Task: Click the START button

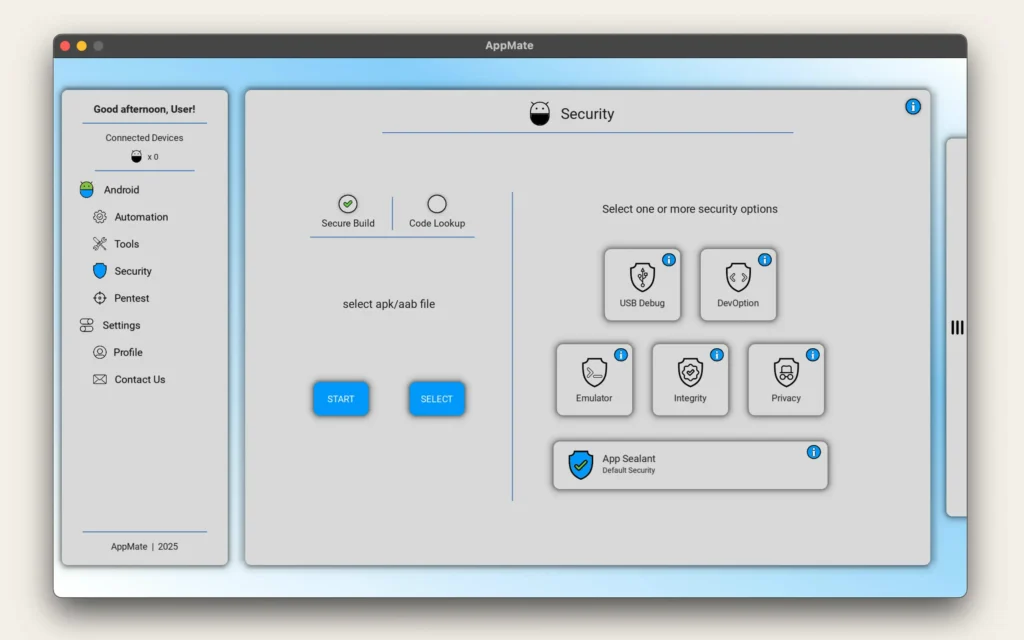Action: click(x=341, y=398)
